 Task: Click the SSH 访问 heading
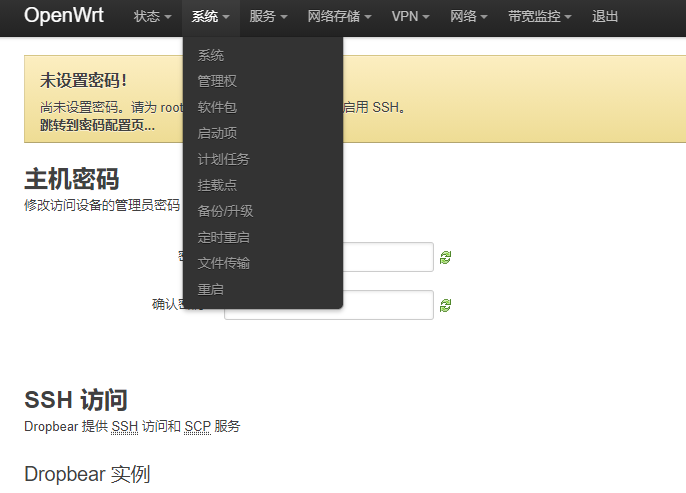coord(76,399)
